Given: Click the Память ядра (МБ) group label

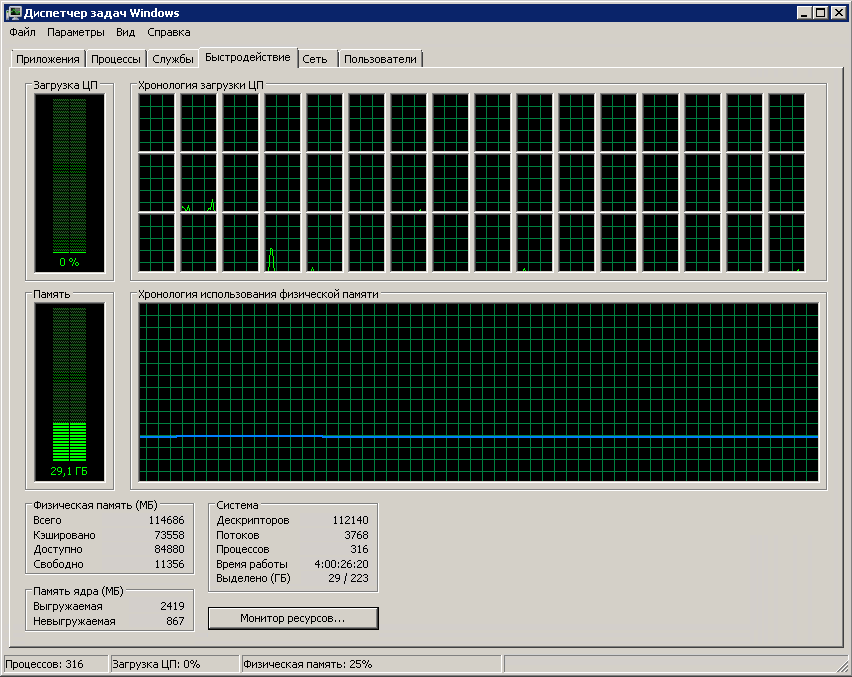Looking at the screenshot, I should (x=78, y=591).
